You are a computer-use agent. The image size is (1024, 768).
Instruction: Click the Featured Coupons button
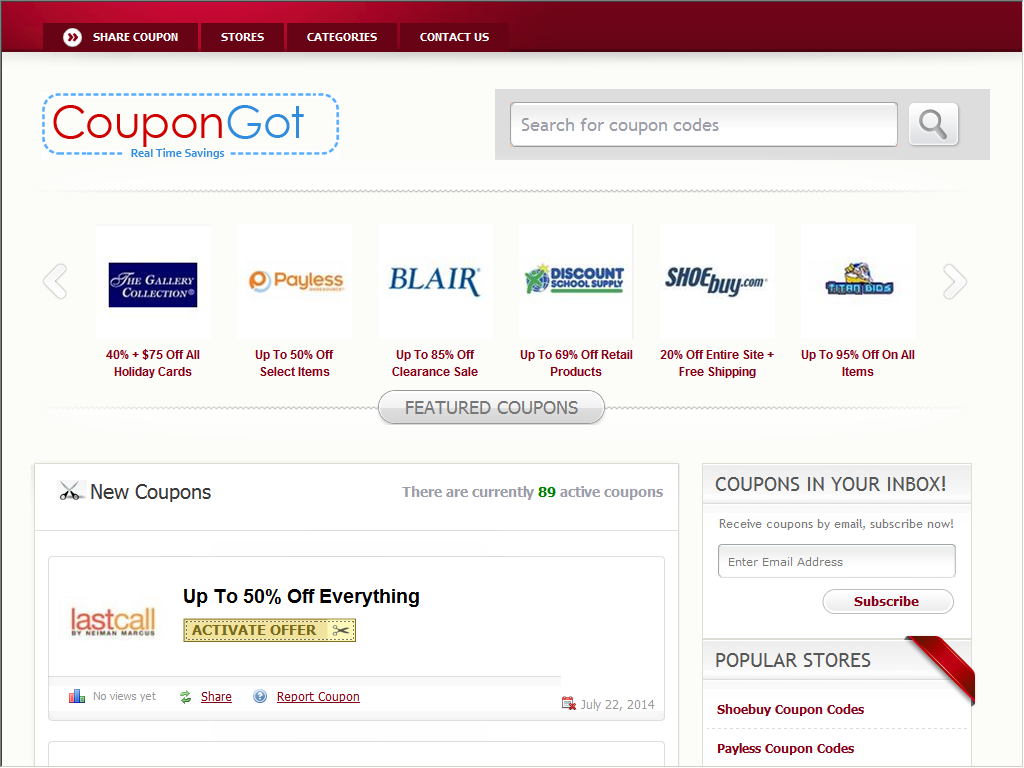(x=491, y=408)
